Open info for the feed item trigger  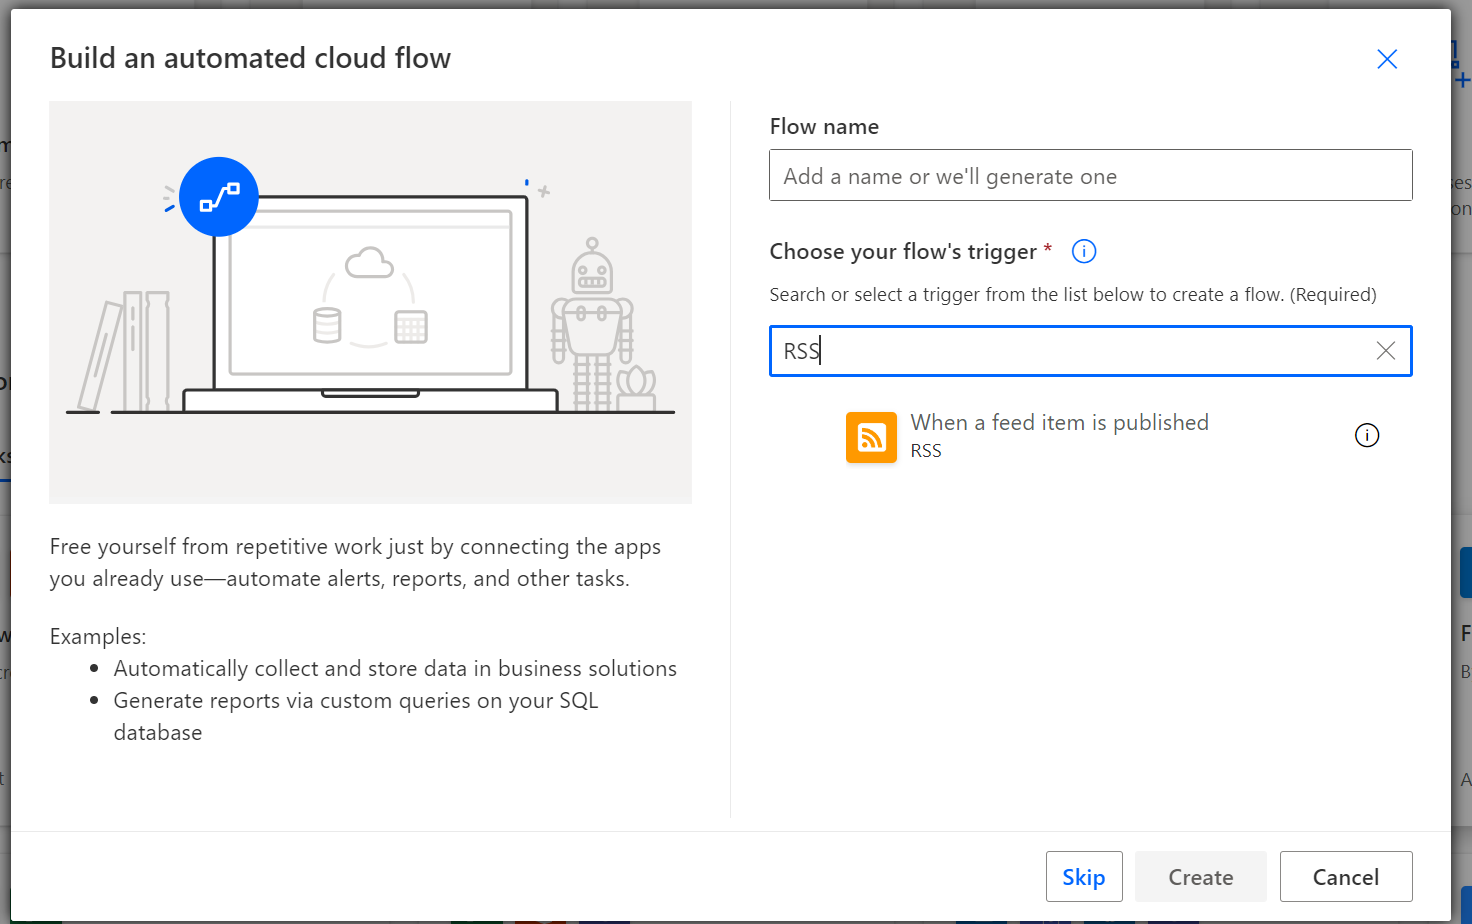[1366, 435]
